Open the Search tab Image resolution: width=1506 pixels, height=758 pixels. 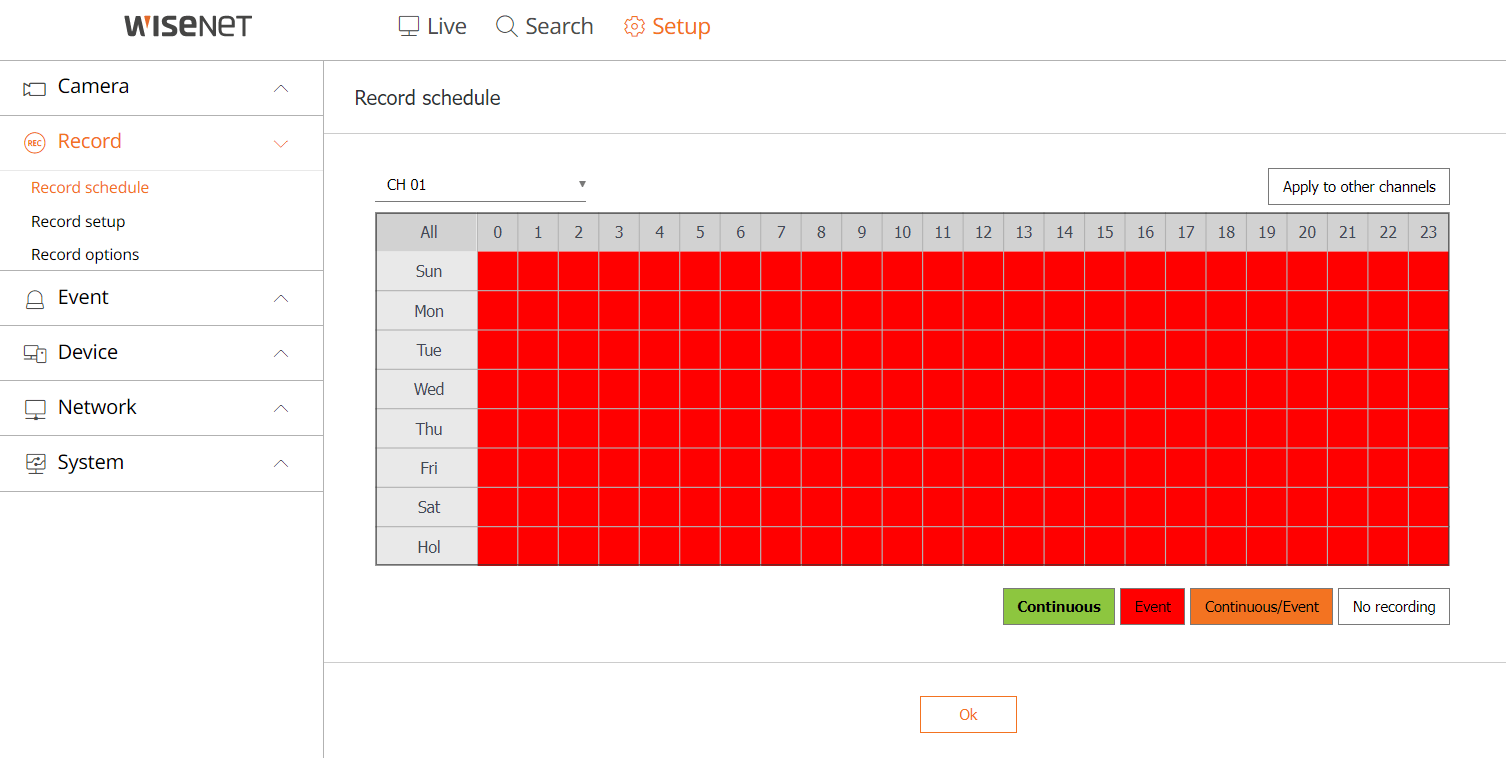(545, 27)
